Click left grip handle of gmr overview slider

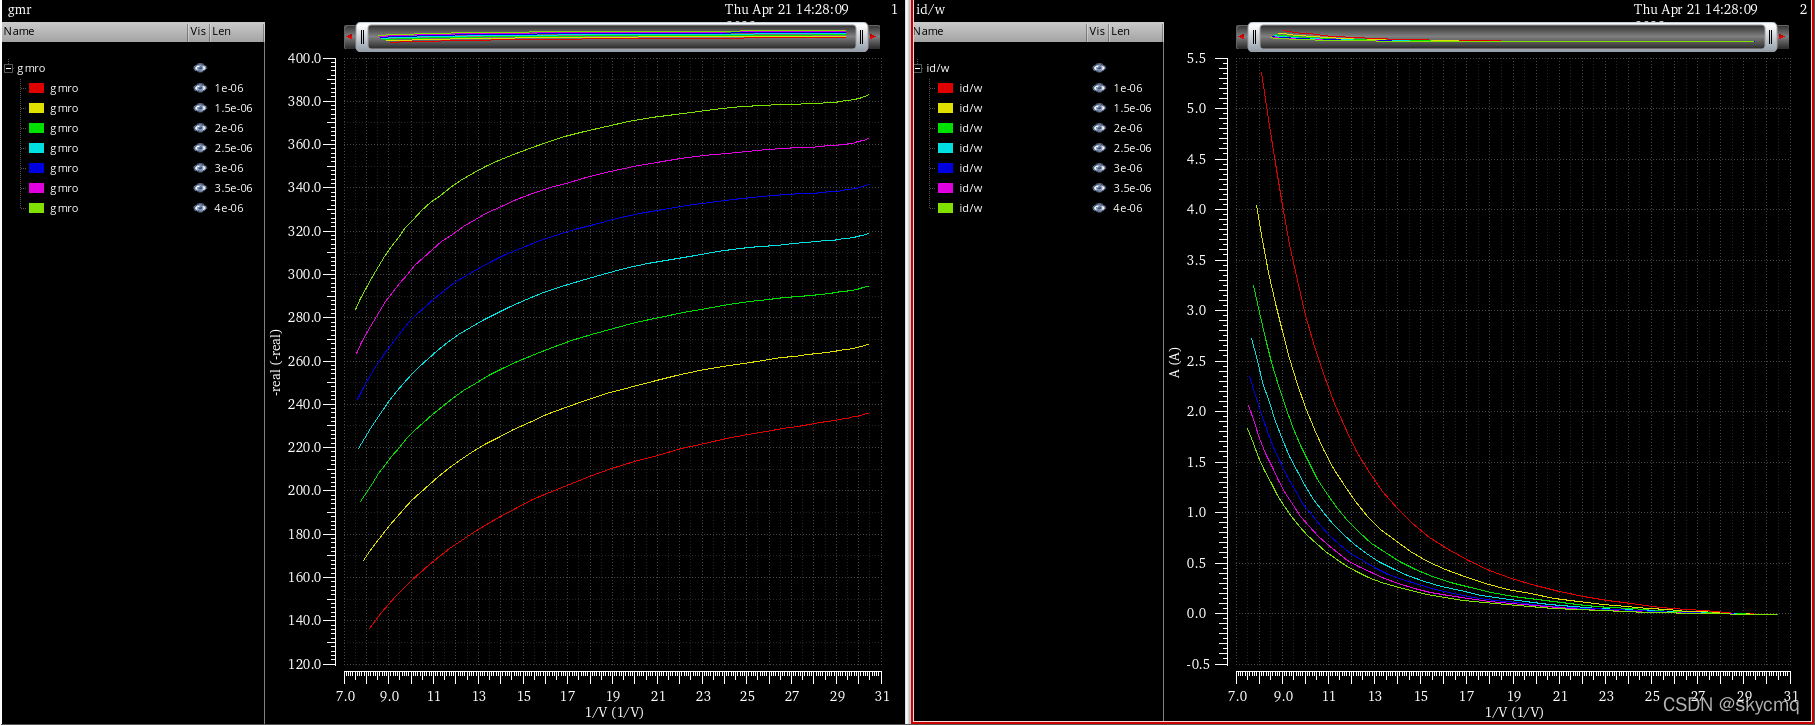click(x=362, y=37)
